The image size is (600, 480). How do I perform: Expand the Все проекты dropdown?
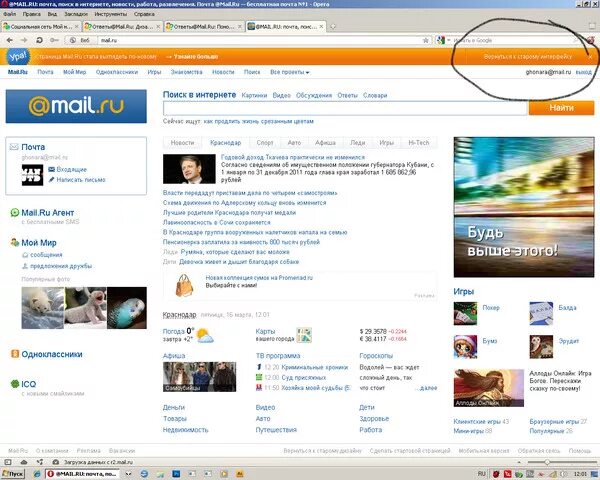pos(290,72)
